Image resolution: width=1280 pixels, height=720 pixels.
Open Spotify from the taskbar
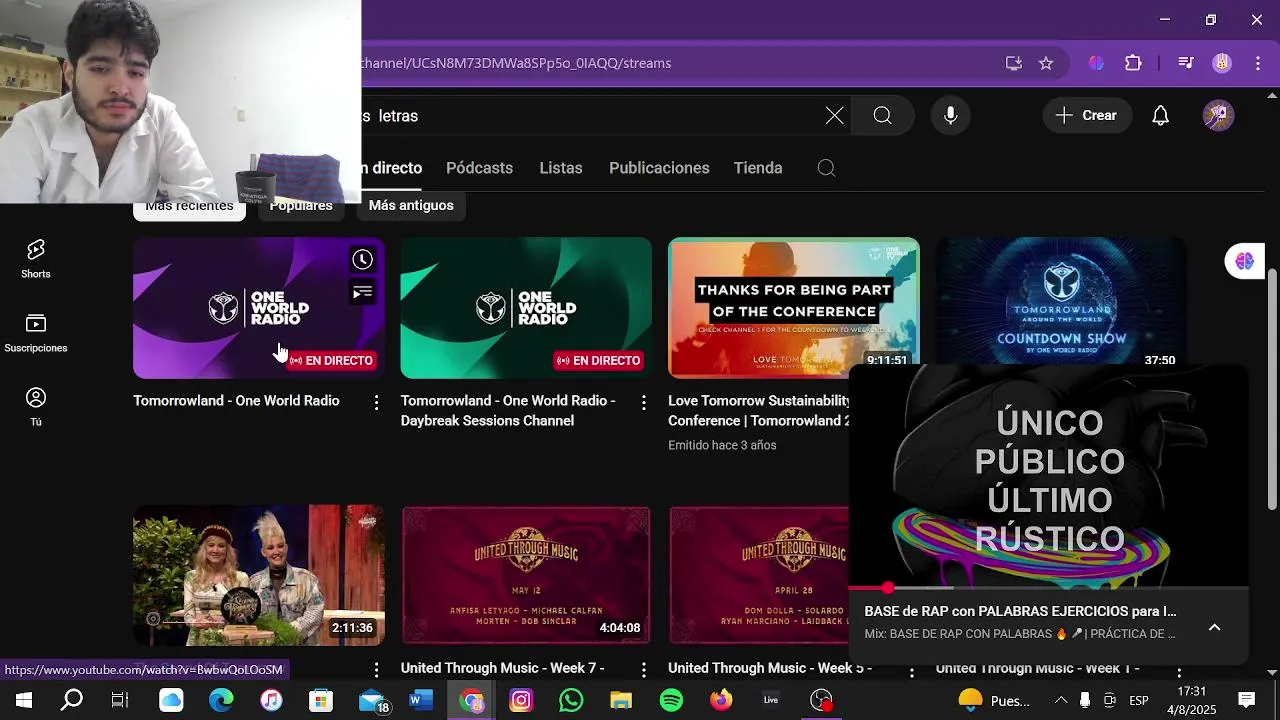click(x=671, y=700)
